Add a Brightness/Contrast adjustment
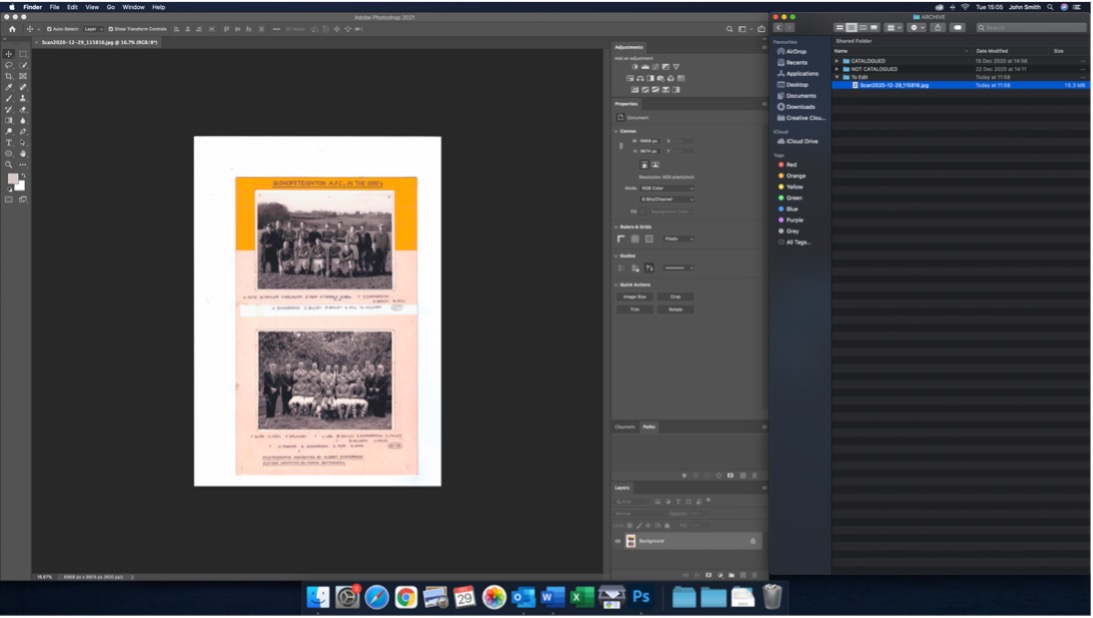1093x618 pixels. tap(634, 67)
